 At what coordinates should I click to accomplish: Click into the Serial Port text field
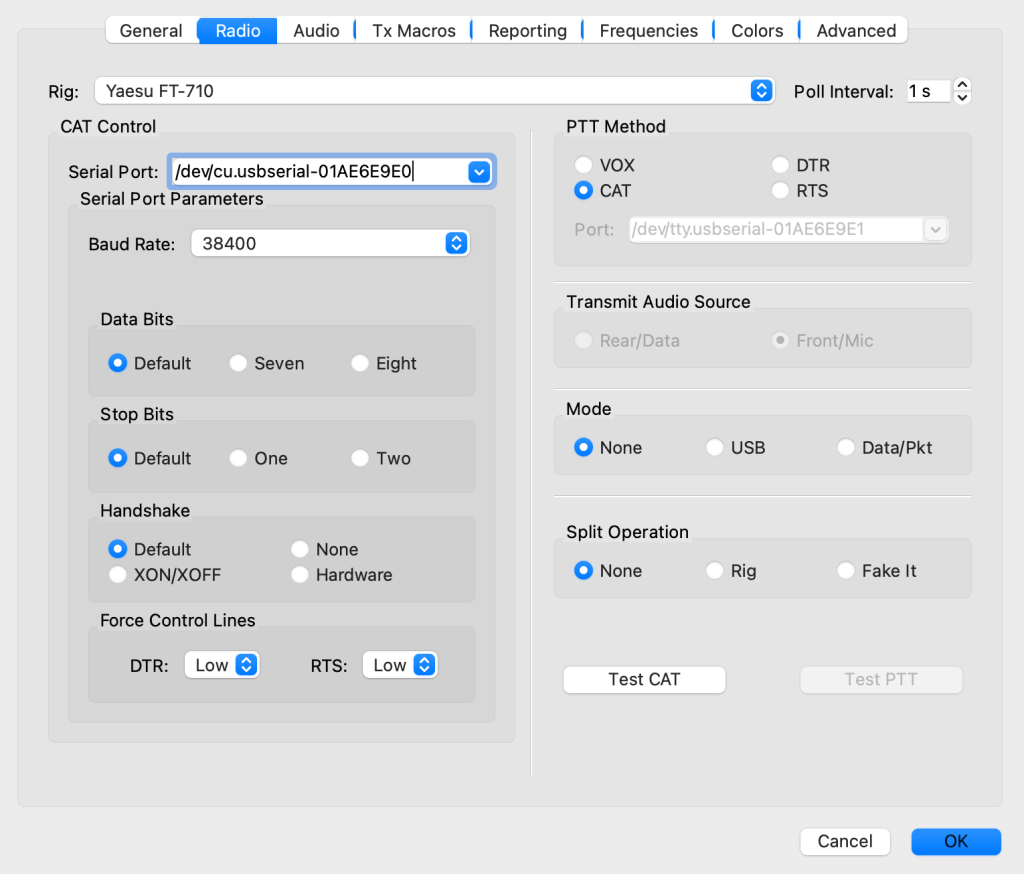(x=319, y=172)
